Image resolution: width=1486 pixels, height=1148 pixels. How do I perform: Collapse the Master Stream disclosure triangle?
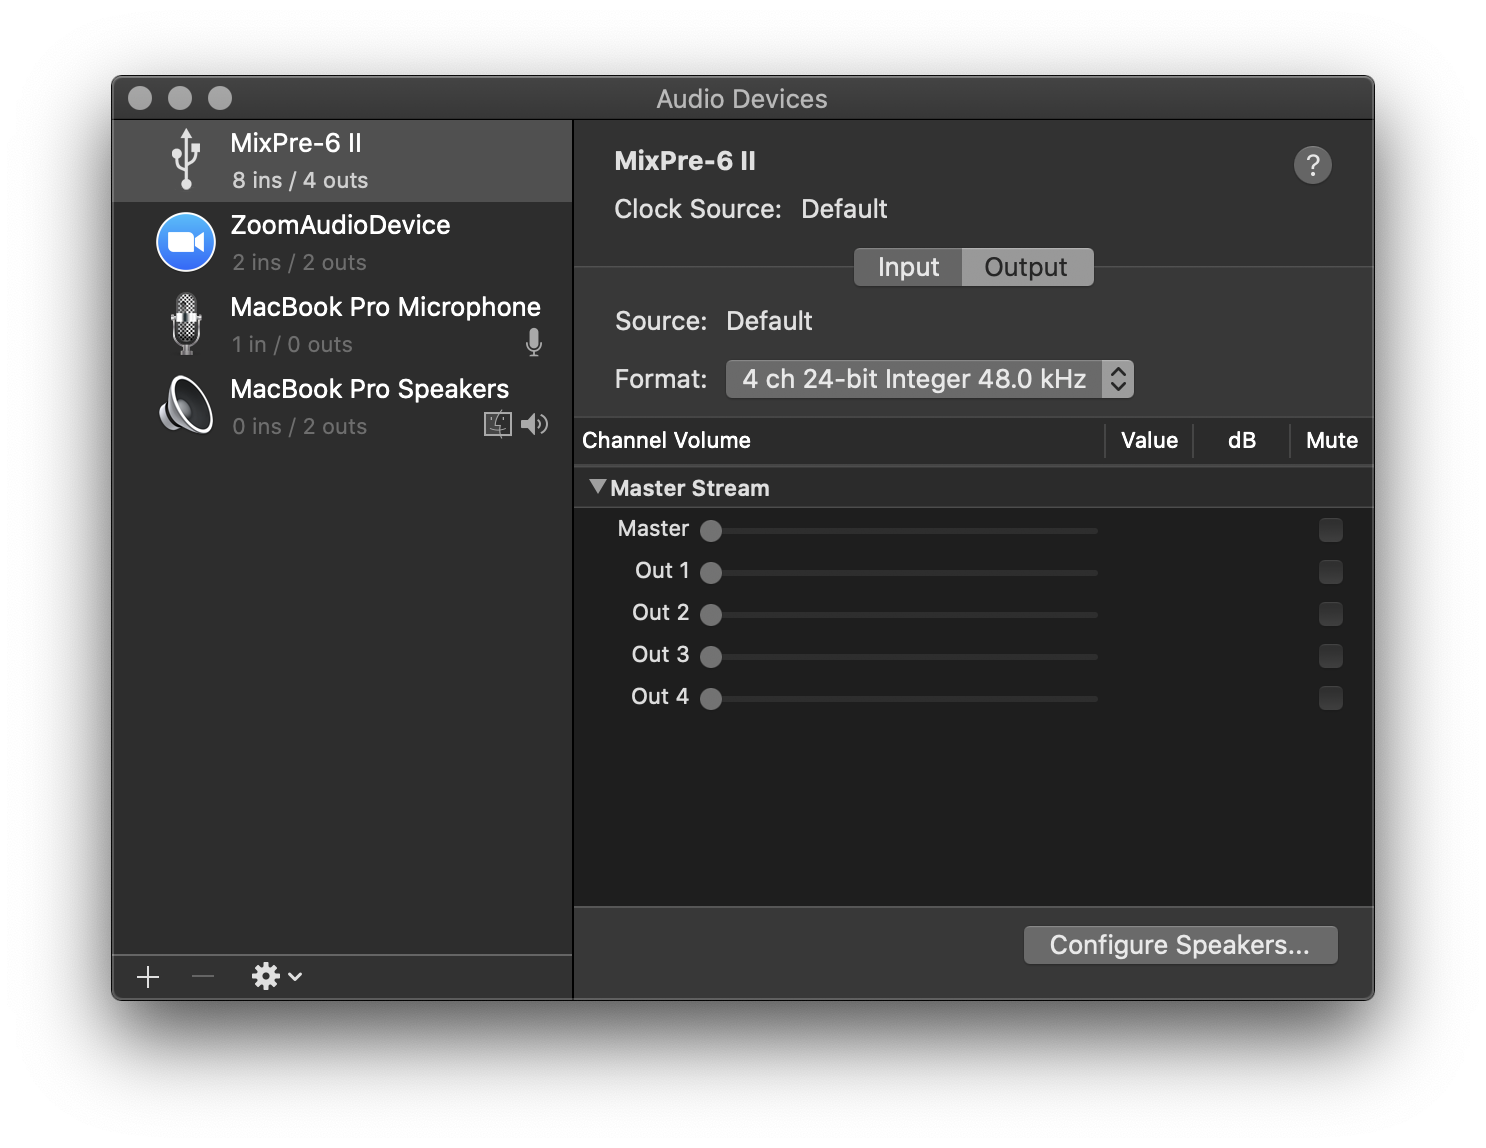(x=598, y=487)
